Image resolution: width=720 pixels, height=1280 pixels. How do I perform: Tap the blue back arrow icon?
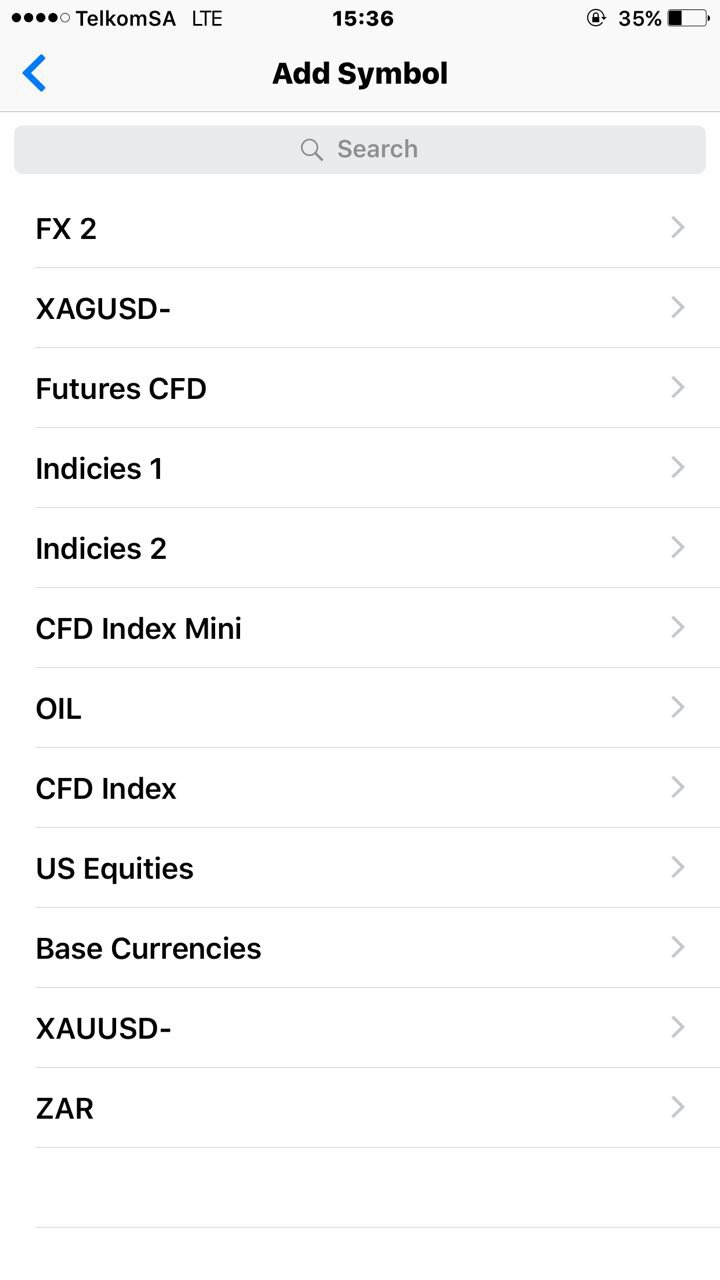[34, 73]
